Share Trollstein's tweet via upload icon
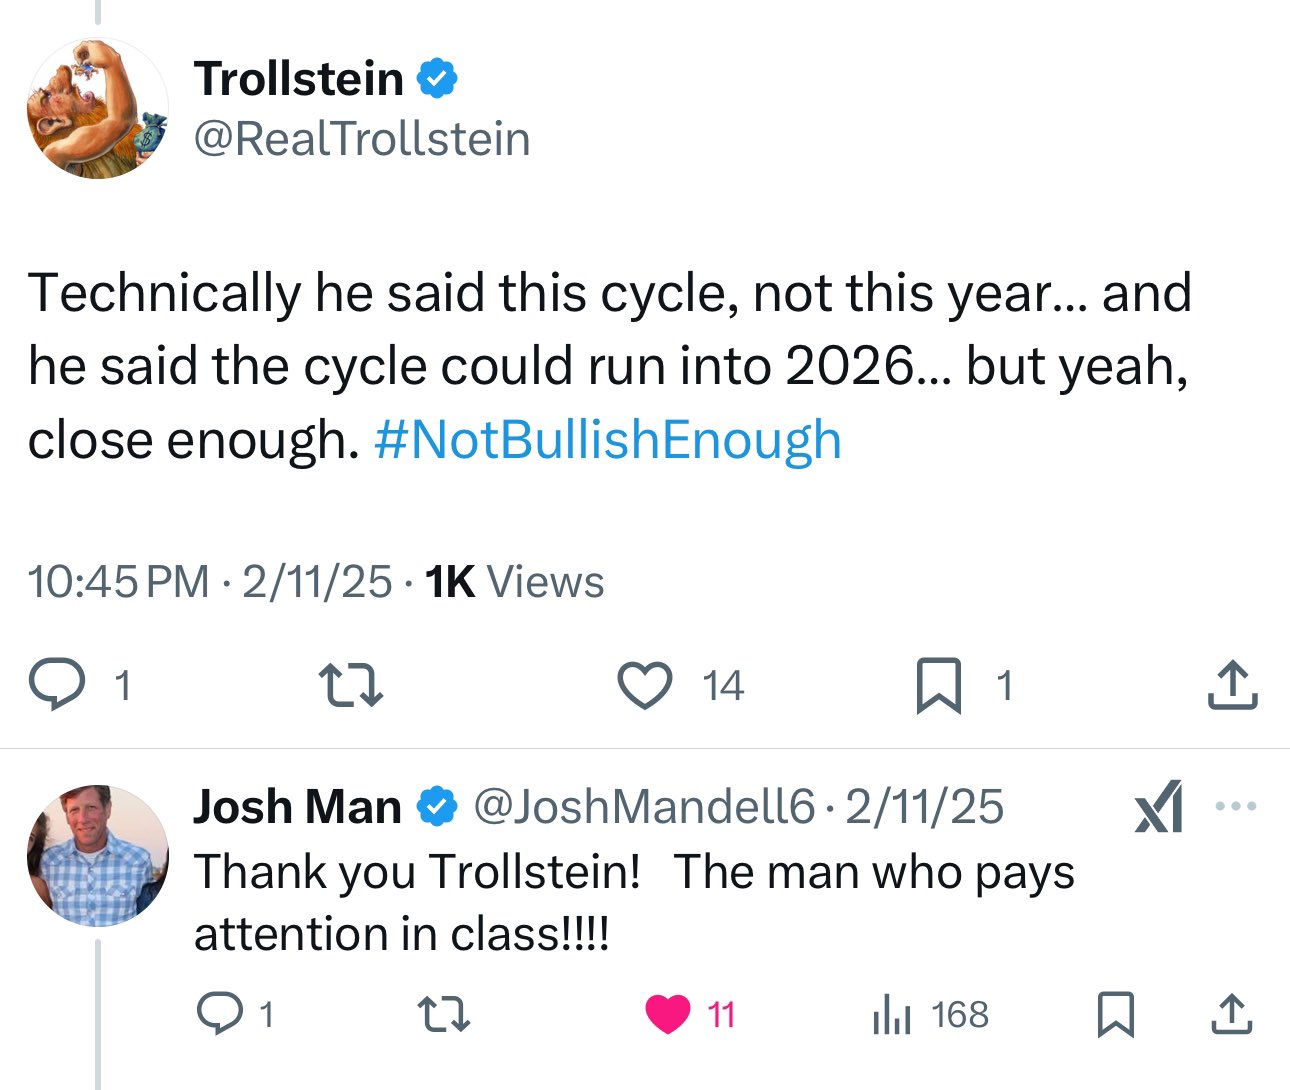1290x1090 pixels. coord(1232,686)
